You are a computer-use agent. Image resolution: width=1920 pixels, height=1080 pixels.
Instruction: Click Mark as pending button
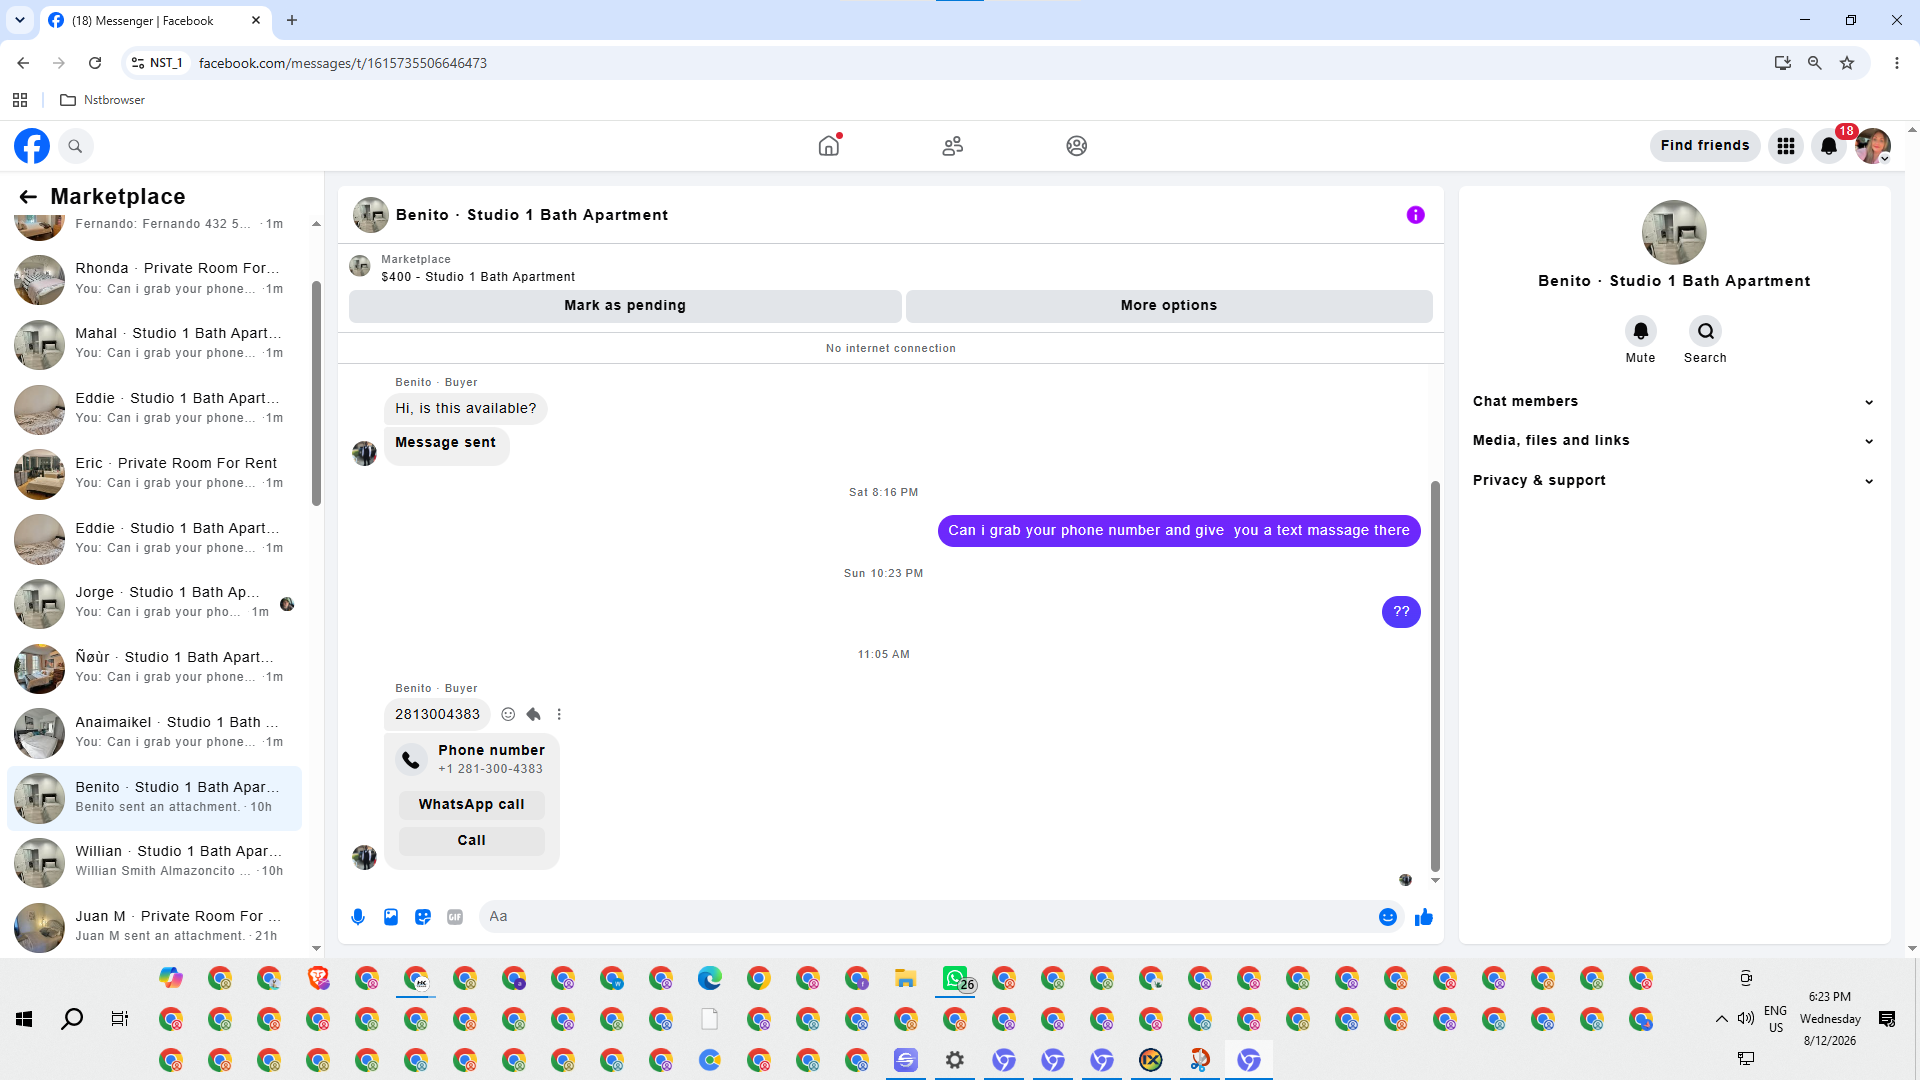(x=625, y=306)
